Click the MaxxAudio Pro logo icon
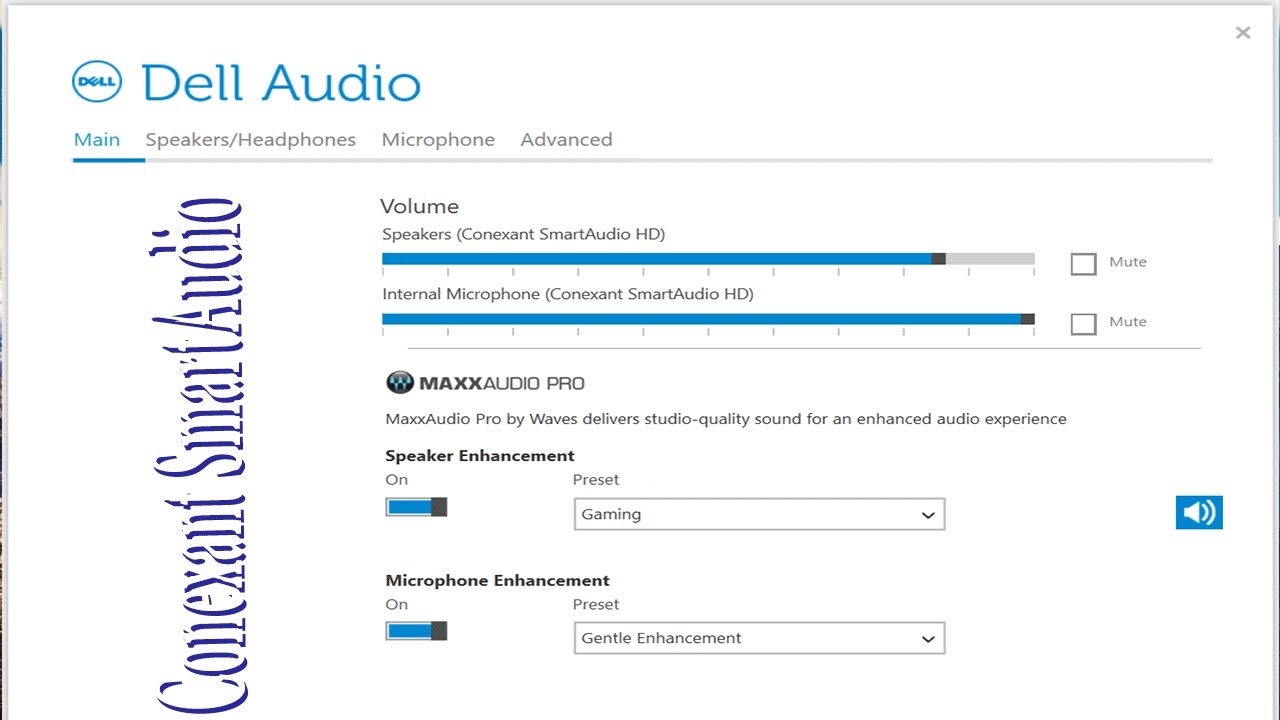This screenshot has width=1280, height=720. pos(400,383)
